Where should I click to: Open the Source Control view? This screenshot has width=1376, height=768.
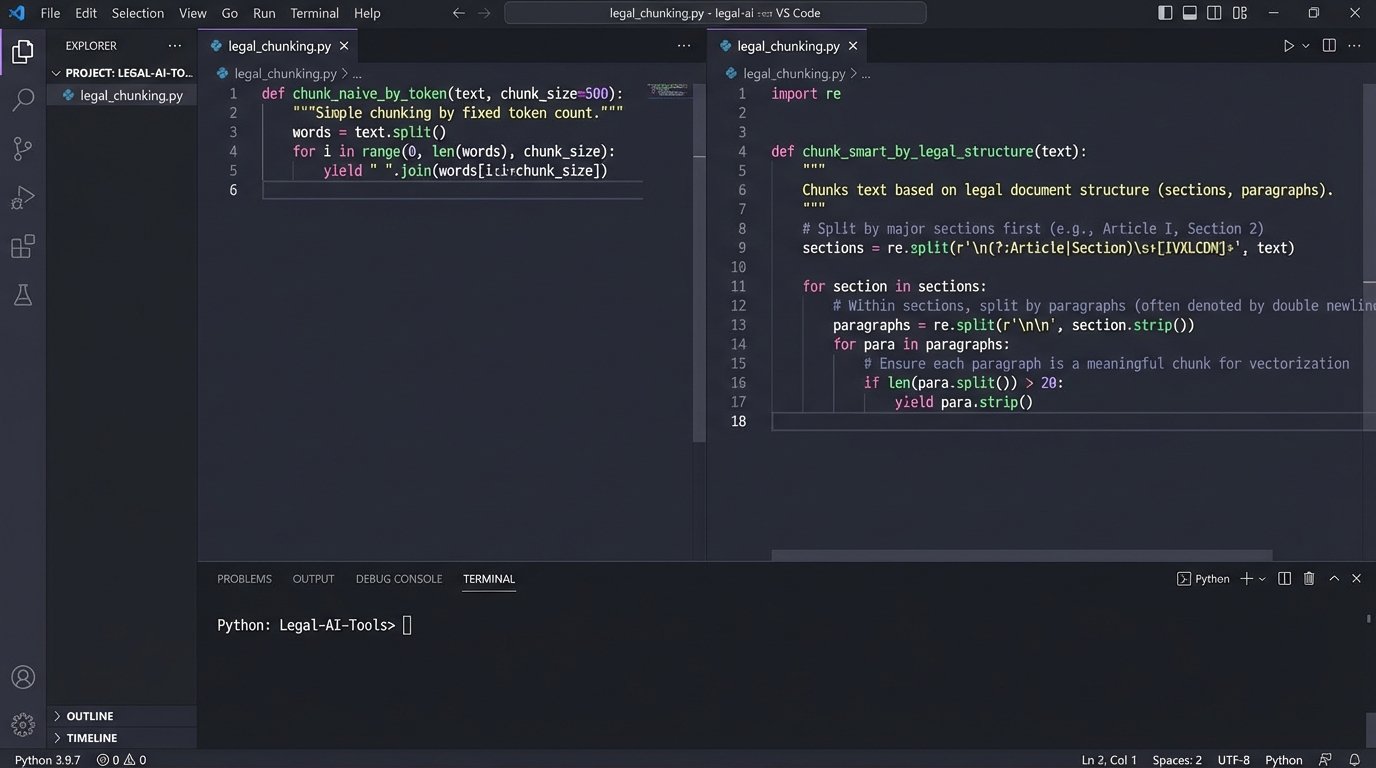(22, 149)
